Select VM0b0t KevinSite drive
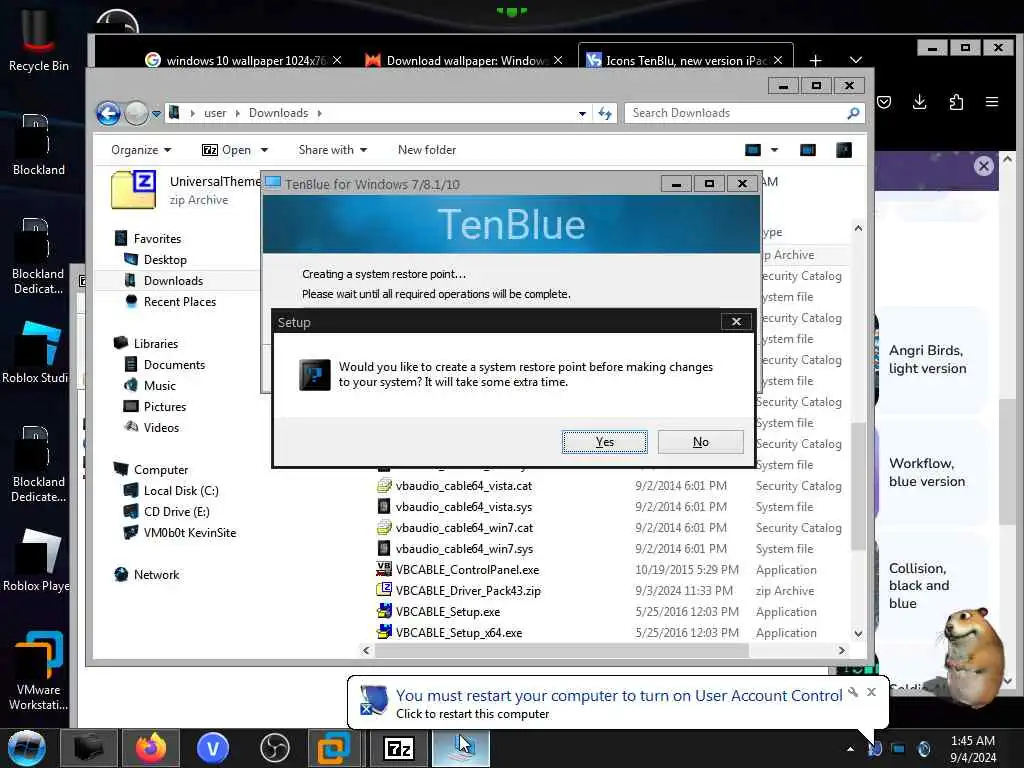The image size is (1024, 768). point(189,533)
